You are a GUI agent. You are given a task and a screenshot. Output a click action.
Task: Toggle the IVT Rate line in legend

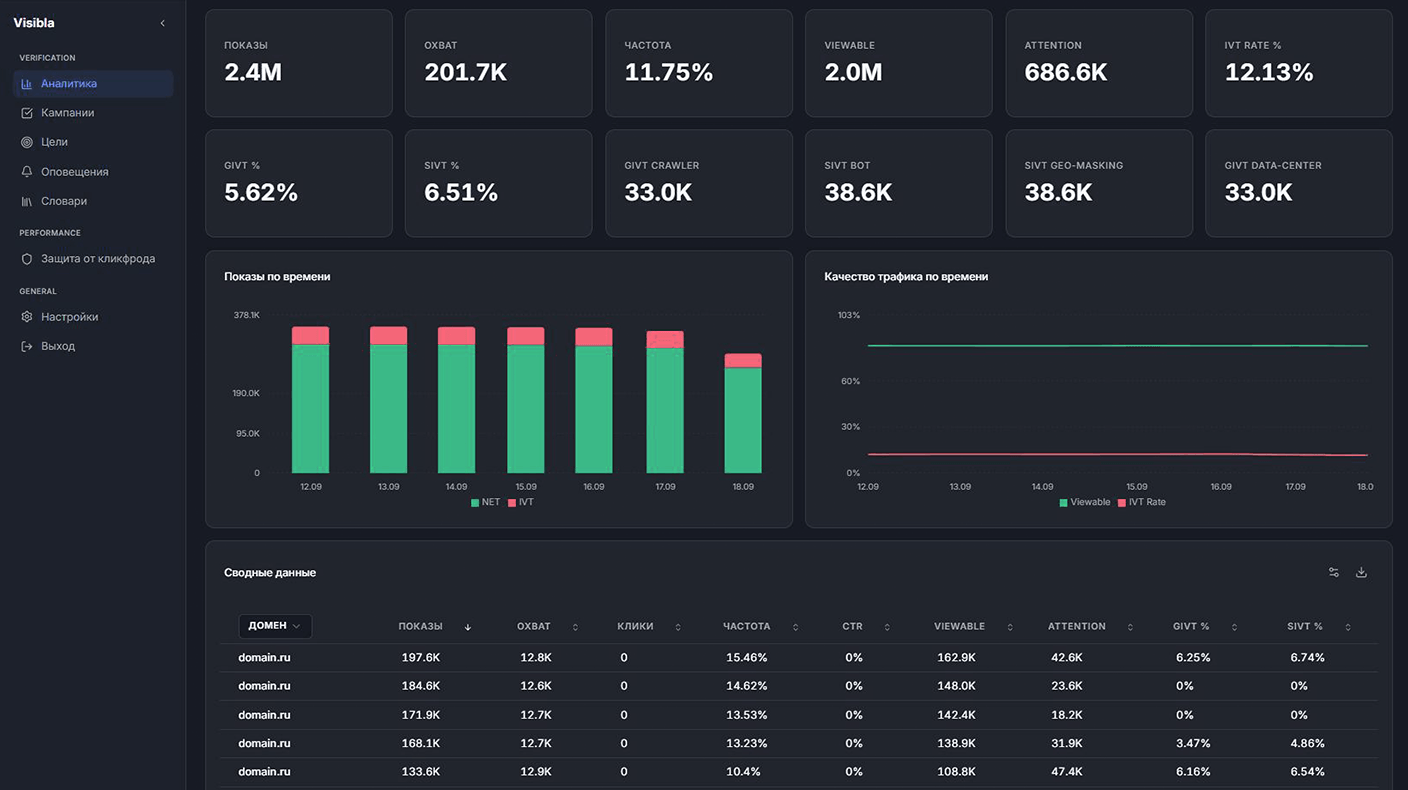[x=1142, y=502]
